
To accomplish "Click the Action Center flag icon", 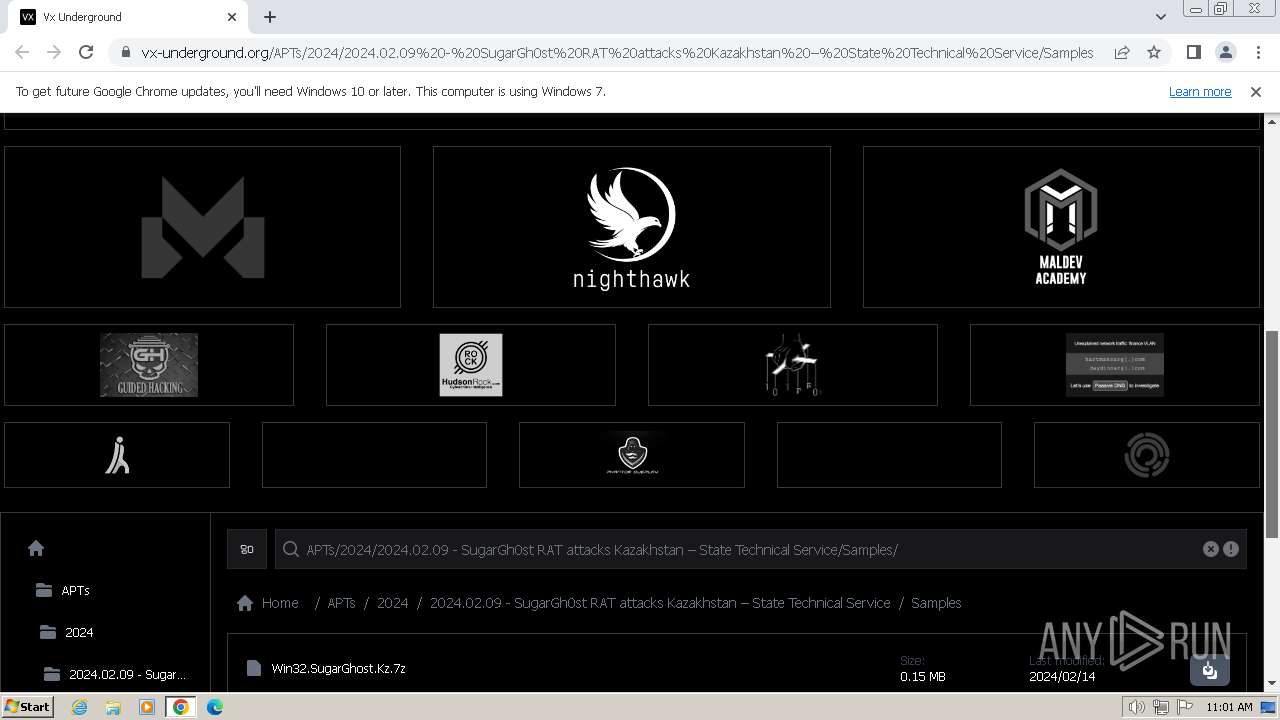I will point(1183,707).
